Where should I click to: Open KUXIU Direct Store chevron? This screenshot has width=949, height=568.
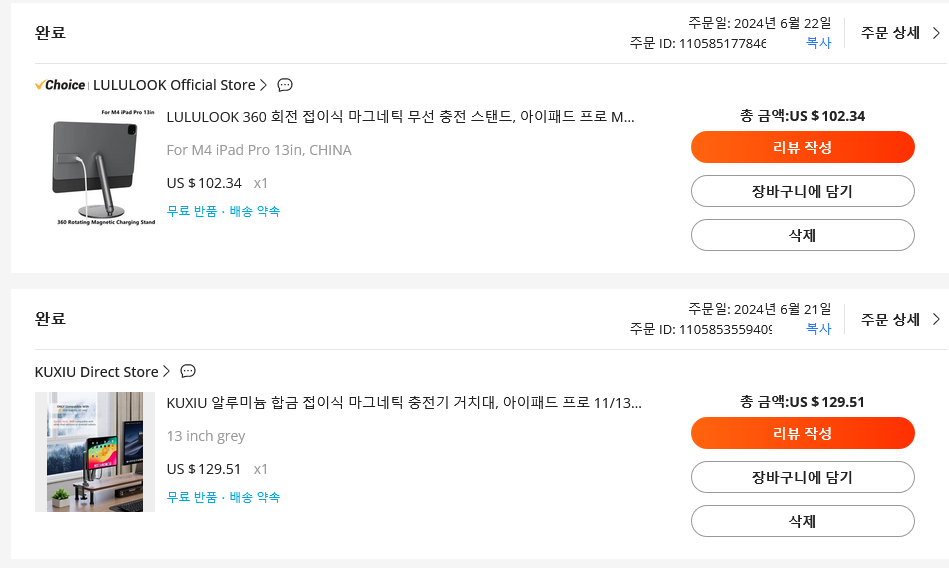pos(166,371)
